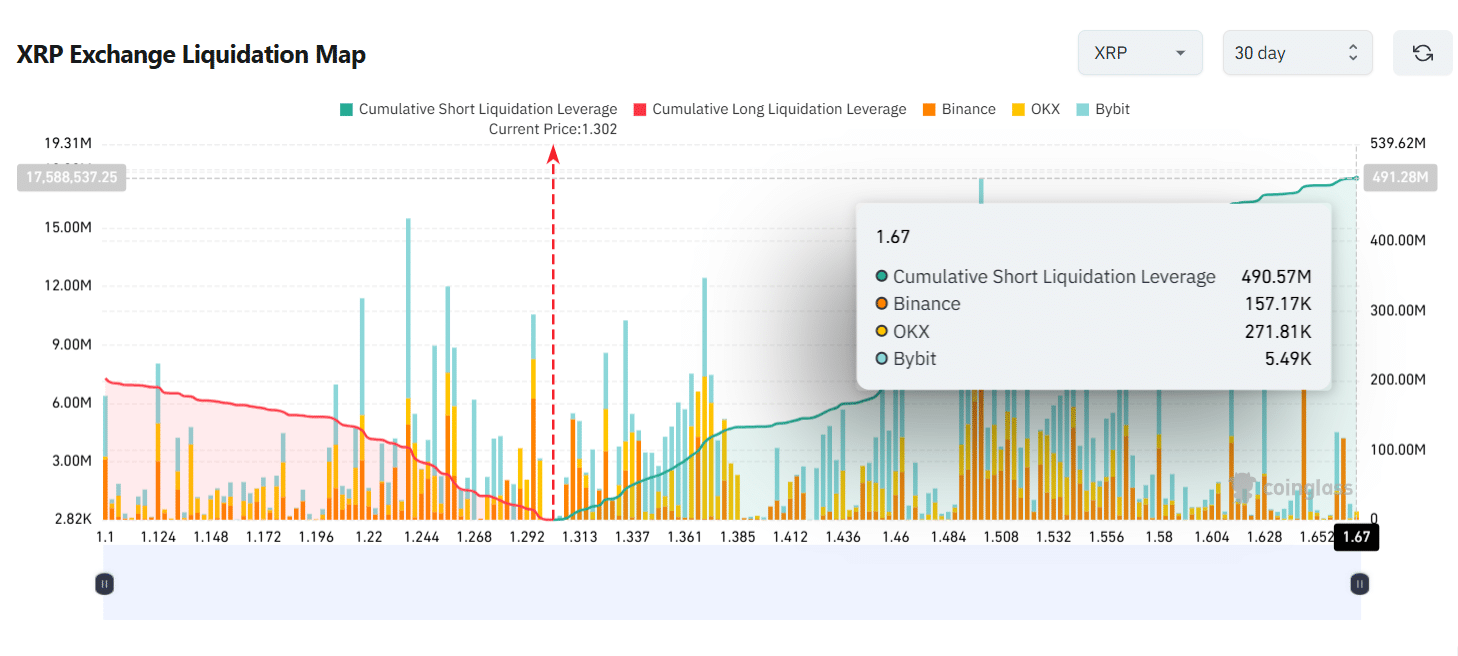
Task: Click the 15.00M left axis label
Action: (x=68, y=227)
